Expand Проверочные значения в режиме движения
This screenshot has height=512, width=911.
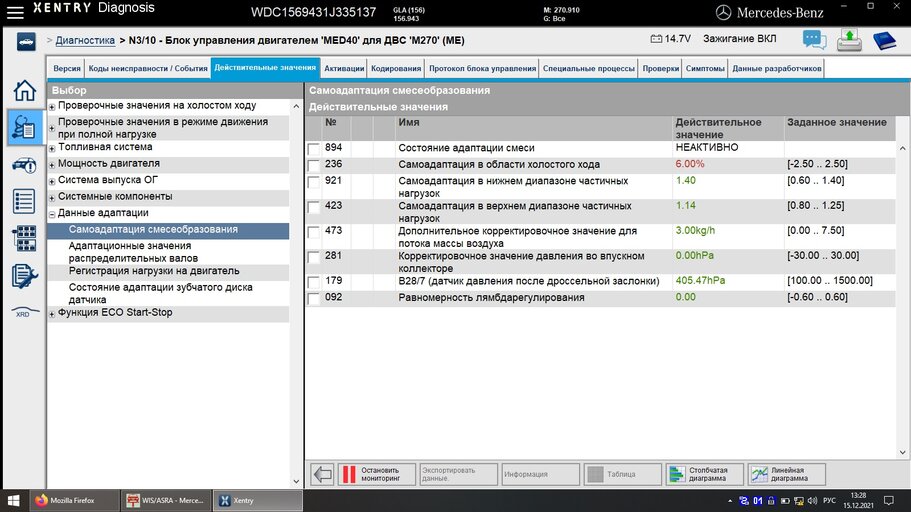tap(52, 128)
